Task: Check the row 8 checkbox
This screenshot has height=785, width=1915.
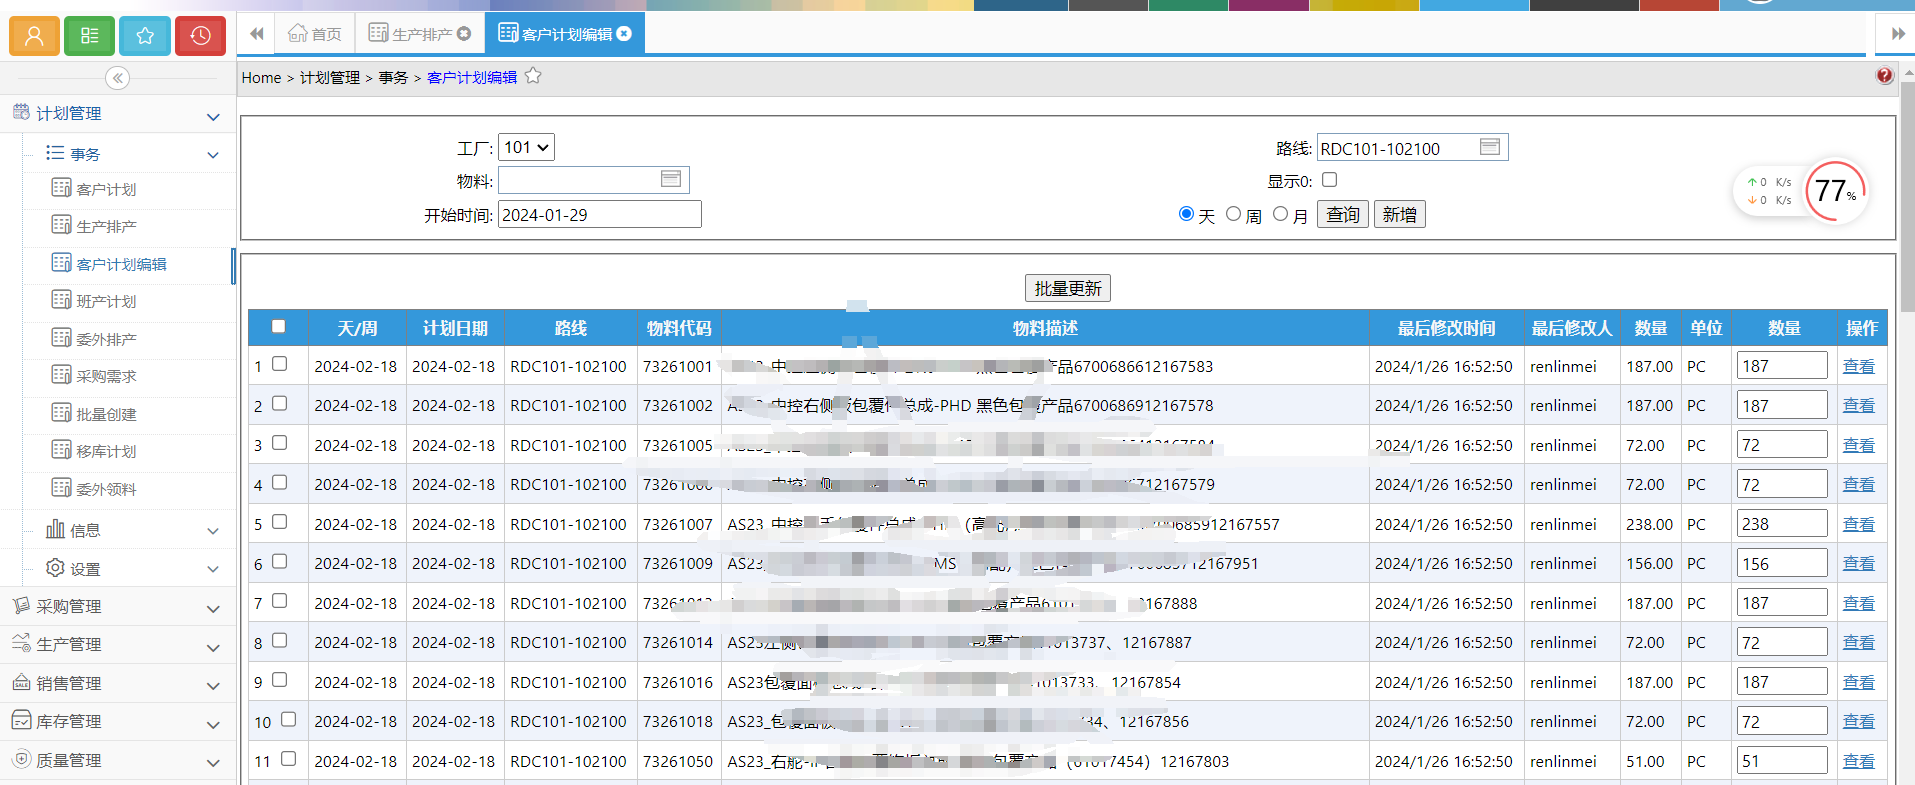Action: coord(280,640)
